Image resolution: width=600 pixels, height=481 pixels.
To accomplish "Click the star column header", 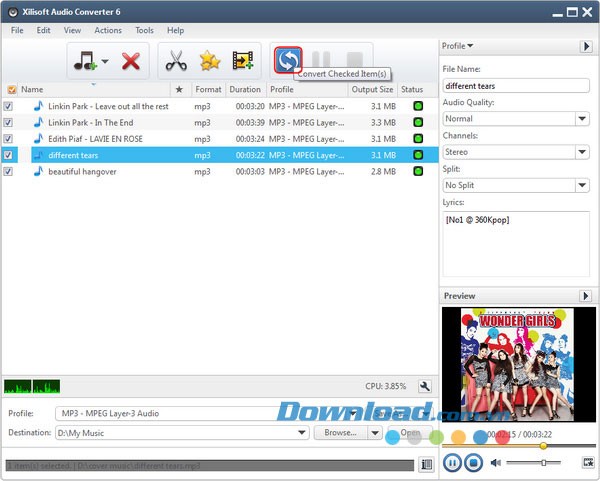I will pyautogui.click(x=179, y=90).
